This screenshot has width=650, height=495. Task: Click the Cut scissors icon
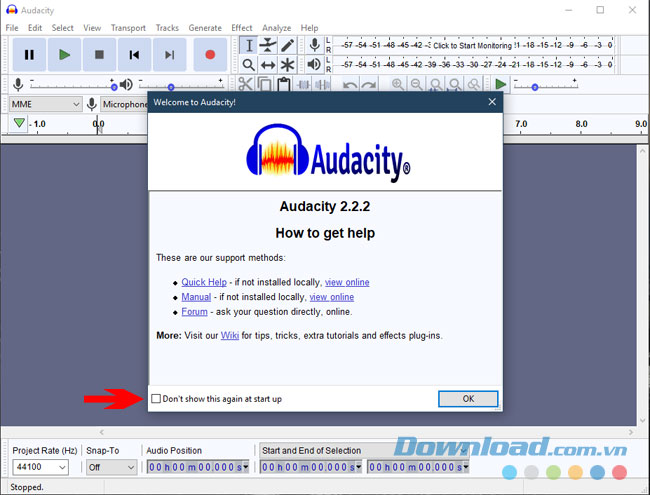pyautogui.click(x=245, y=85)
